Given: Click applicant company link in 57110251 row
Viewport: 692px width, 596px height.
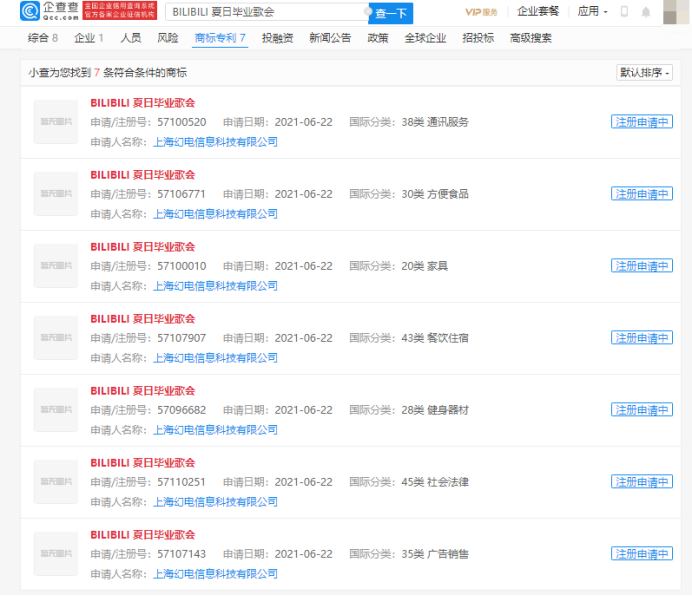Looking at the screenshot, I should 215,502.
